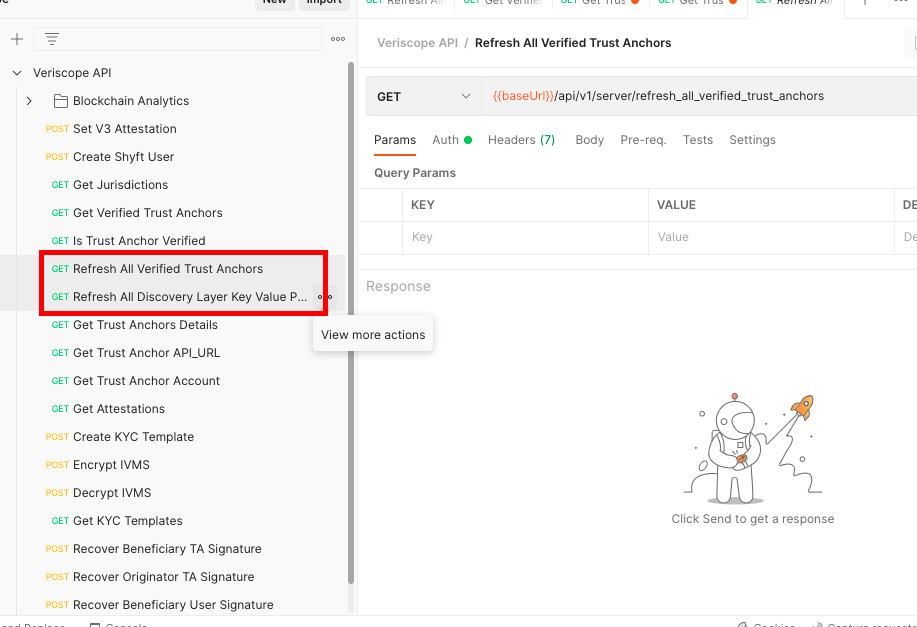
Task: Switch to the Body tab
Action: coord(590,140)
